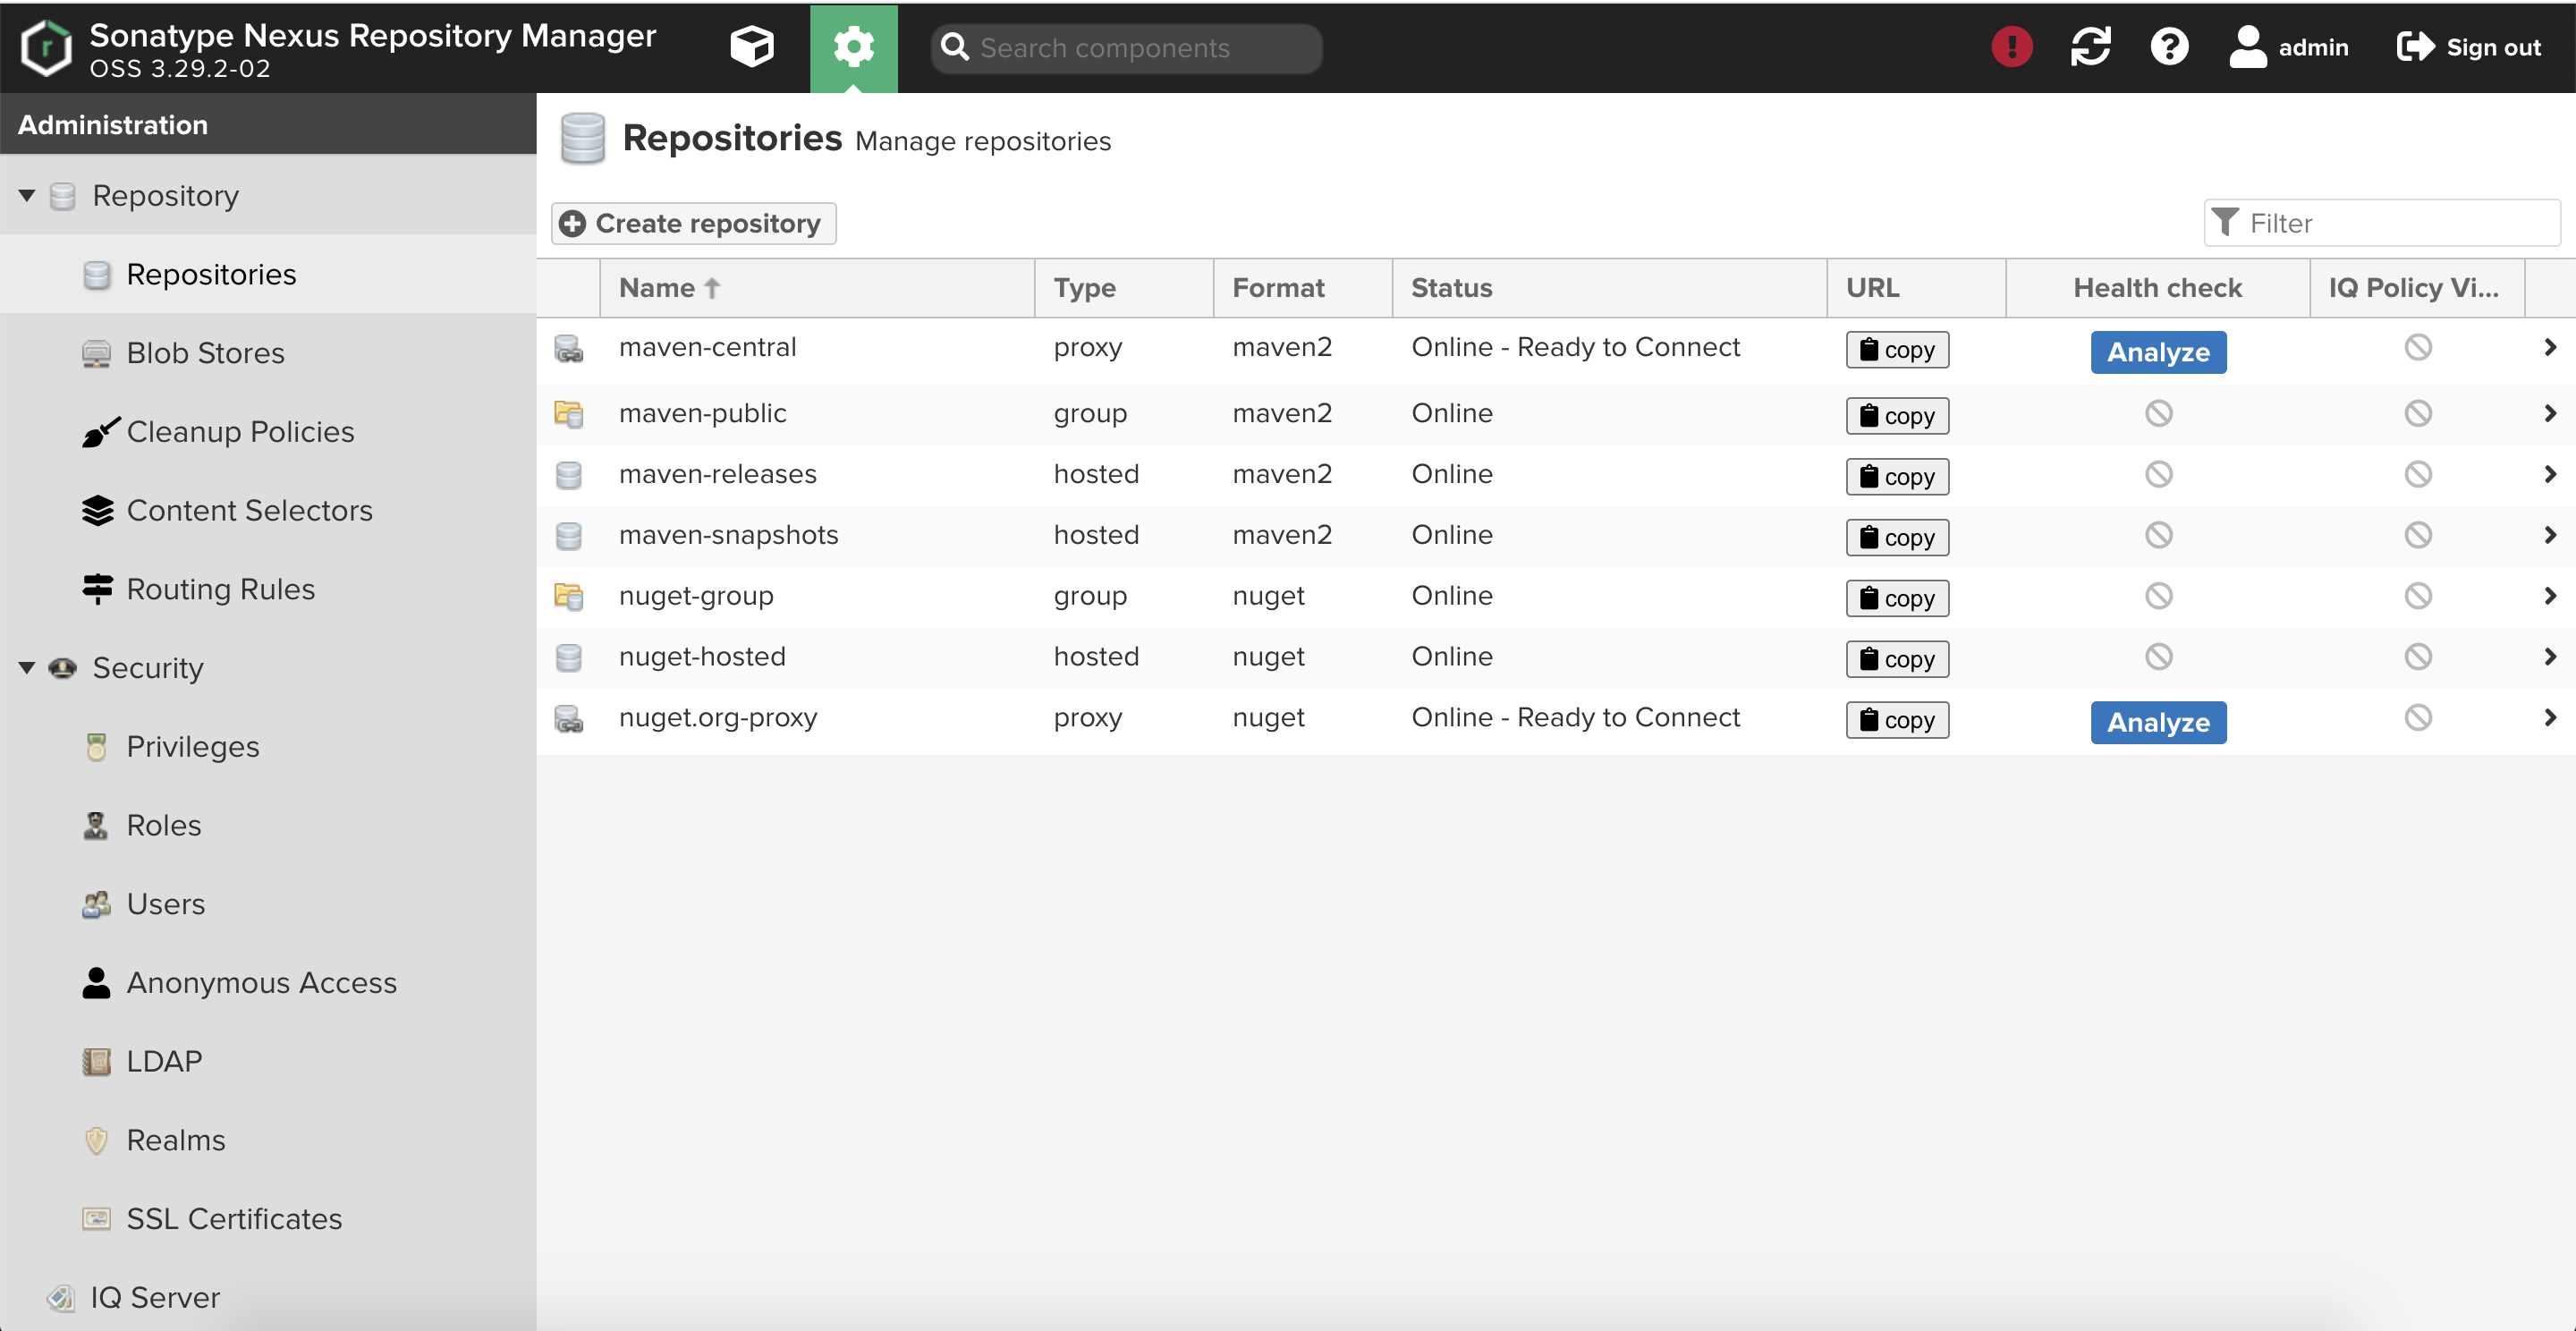
Task: Analyze health check for maven-central
Action: (2157, 351)
